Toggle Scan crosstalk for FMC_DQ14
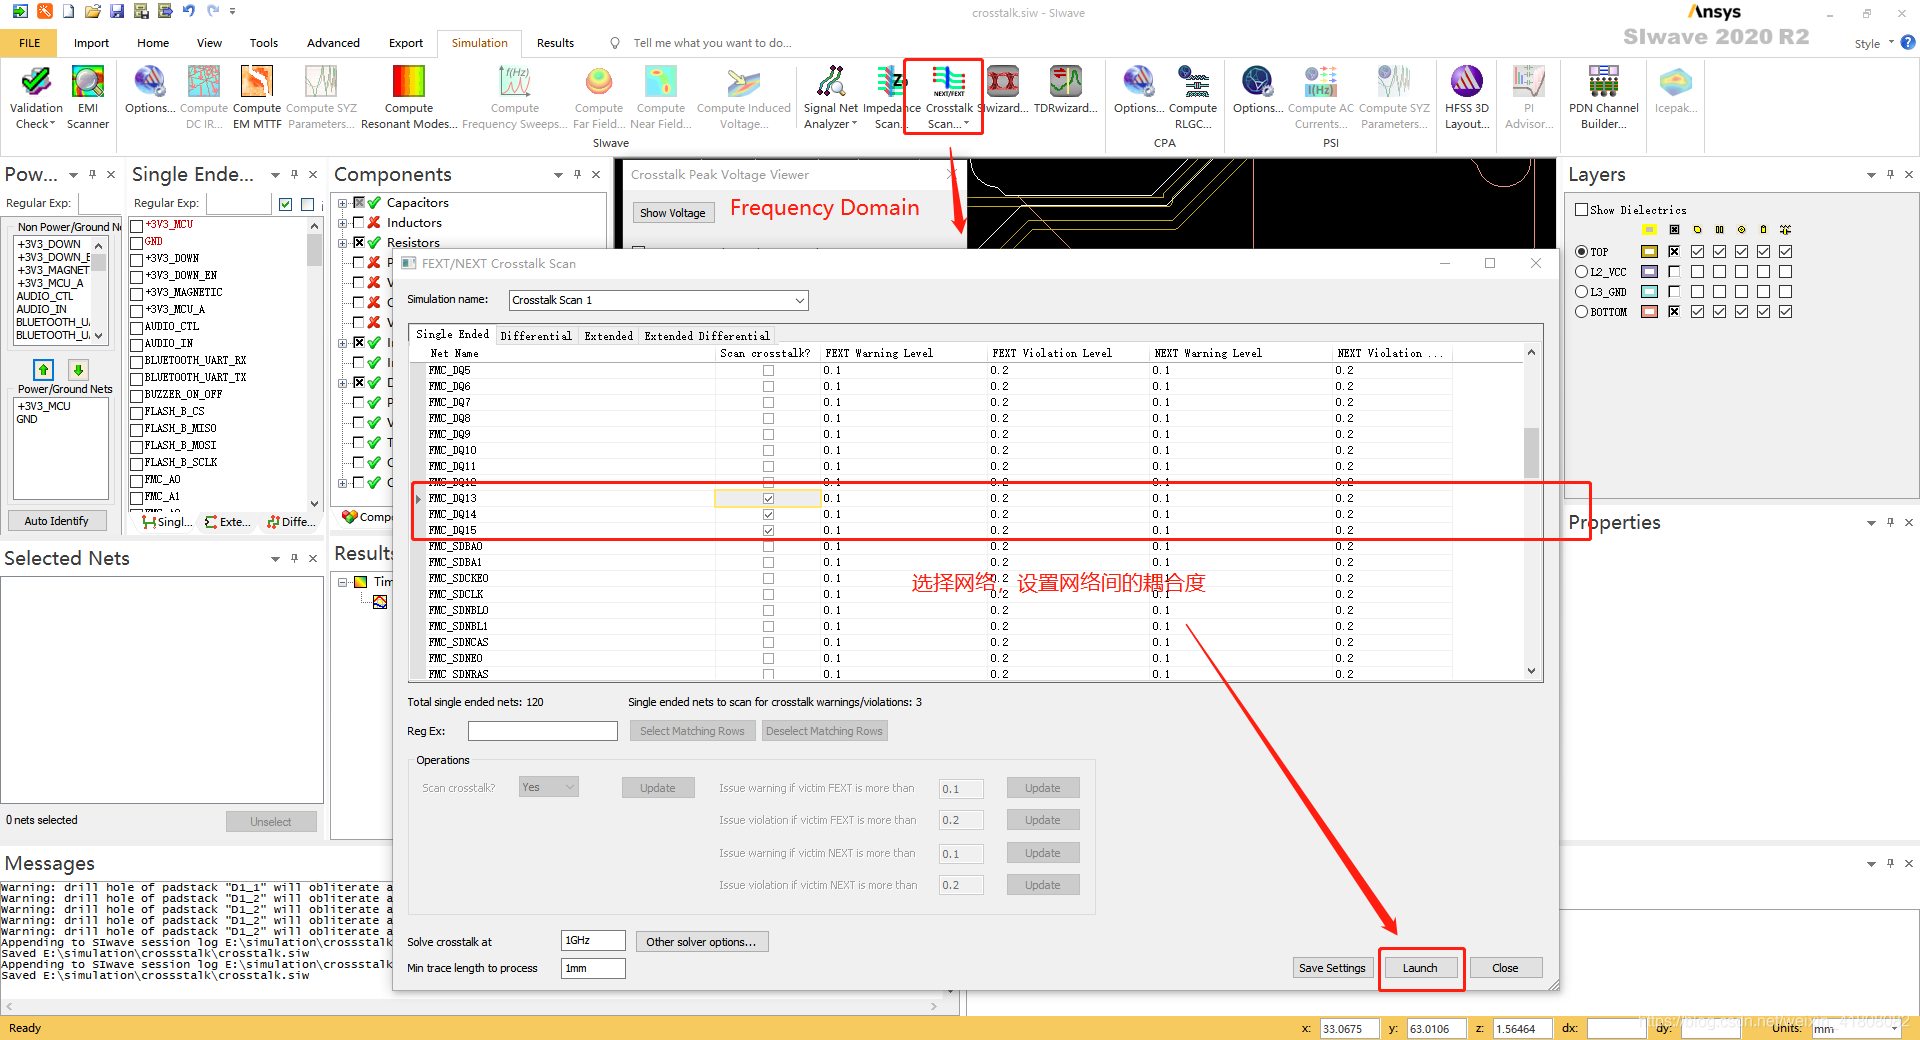The image size is (1920, 1040). pos(768,514)
